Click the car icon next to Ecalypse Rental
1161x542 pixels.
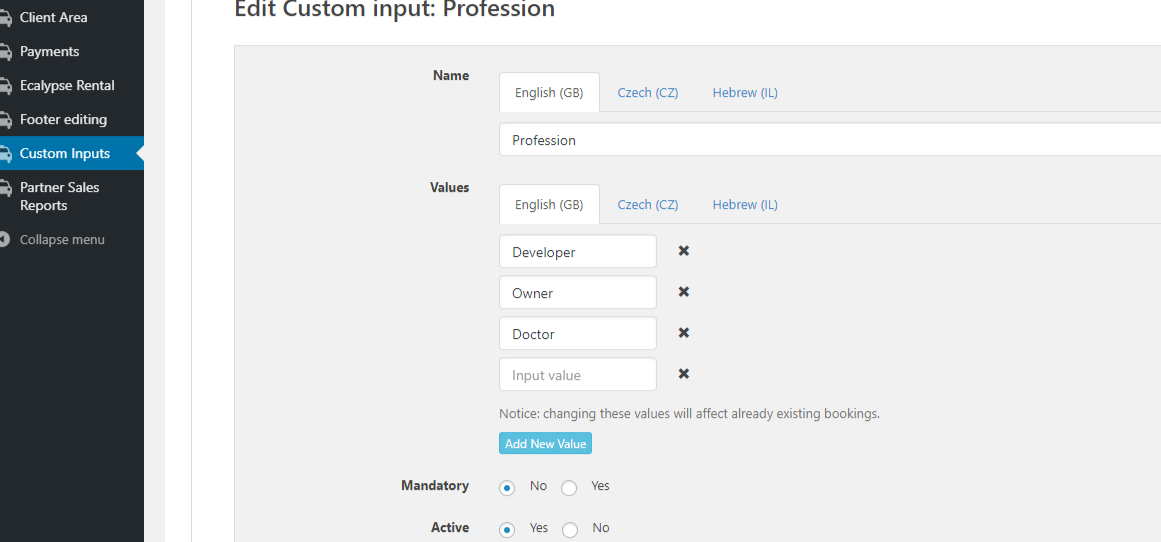[x=5, y=86]
